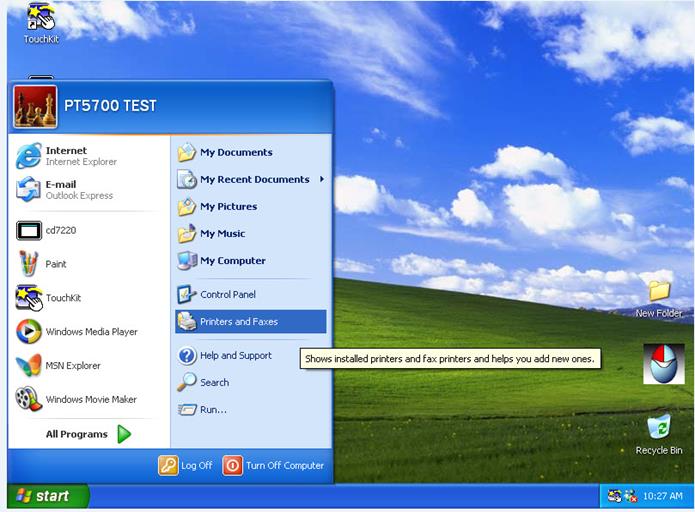Click the All Programs text label
695x512 pixels.
click(77, 434)
